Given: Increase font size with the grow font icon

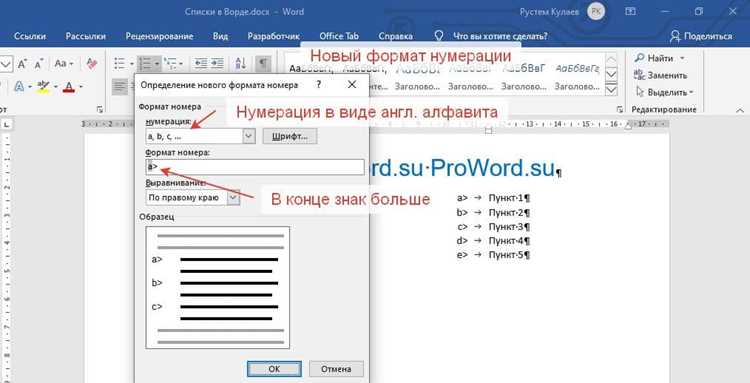Looking at the screenshot, I should [x=22, y=63].
